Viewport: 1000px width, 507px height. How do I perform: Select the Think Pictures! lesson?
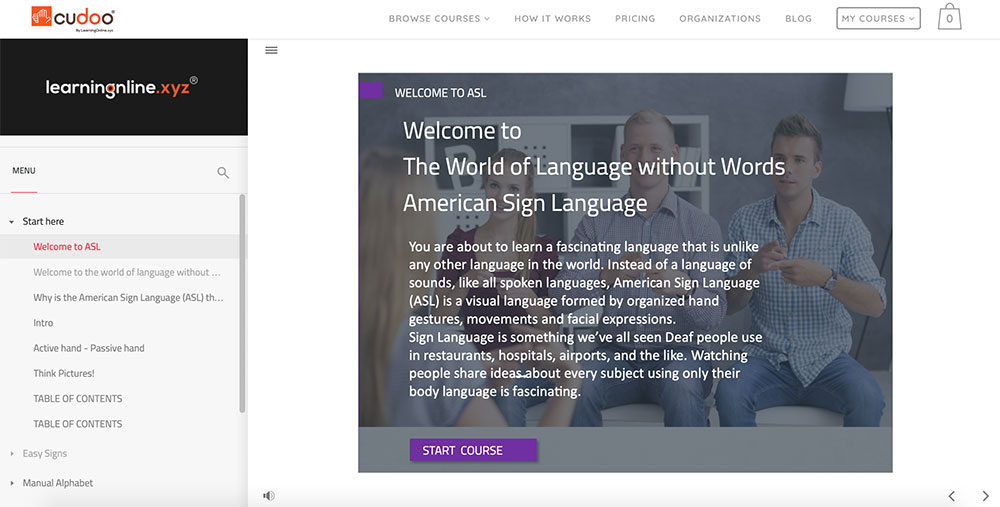[x=64, y=373]
